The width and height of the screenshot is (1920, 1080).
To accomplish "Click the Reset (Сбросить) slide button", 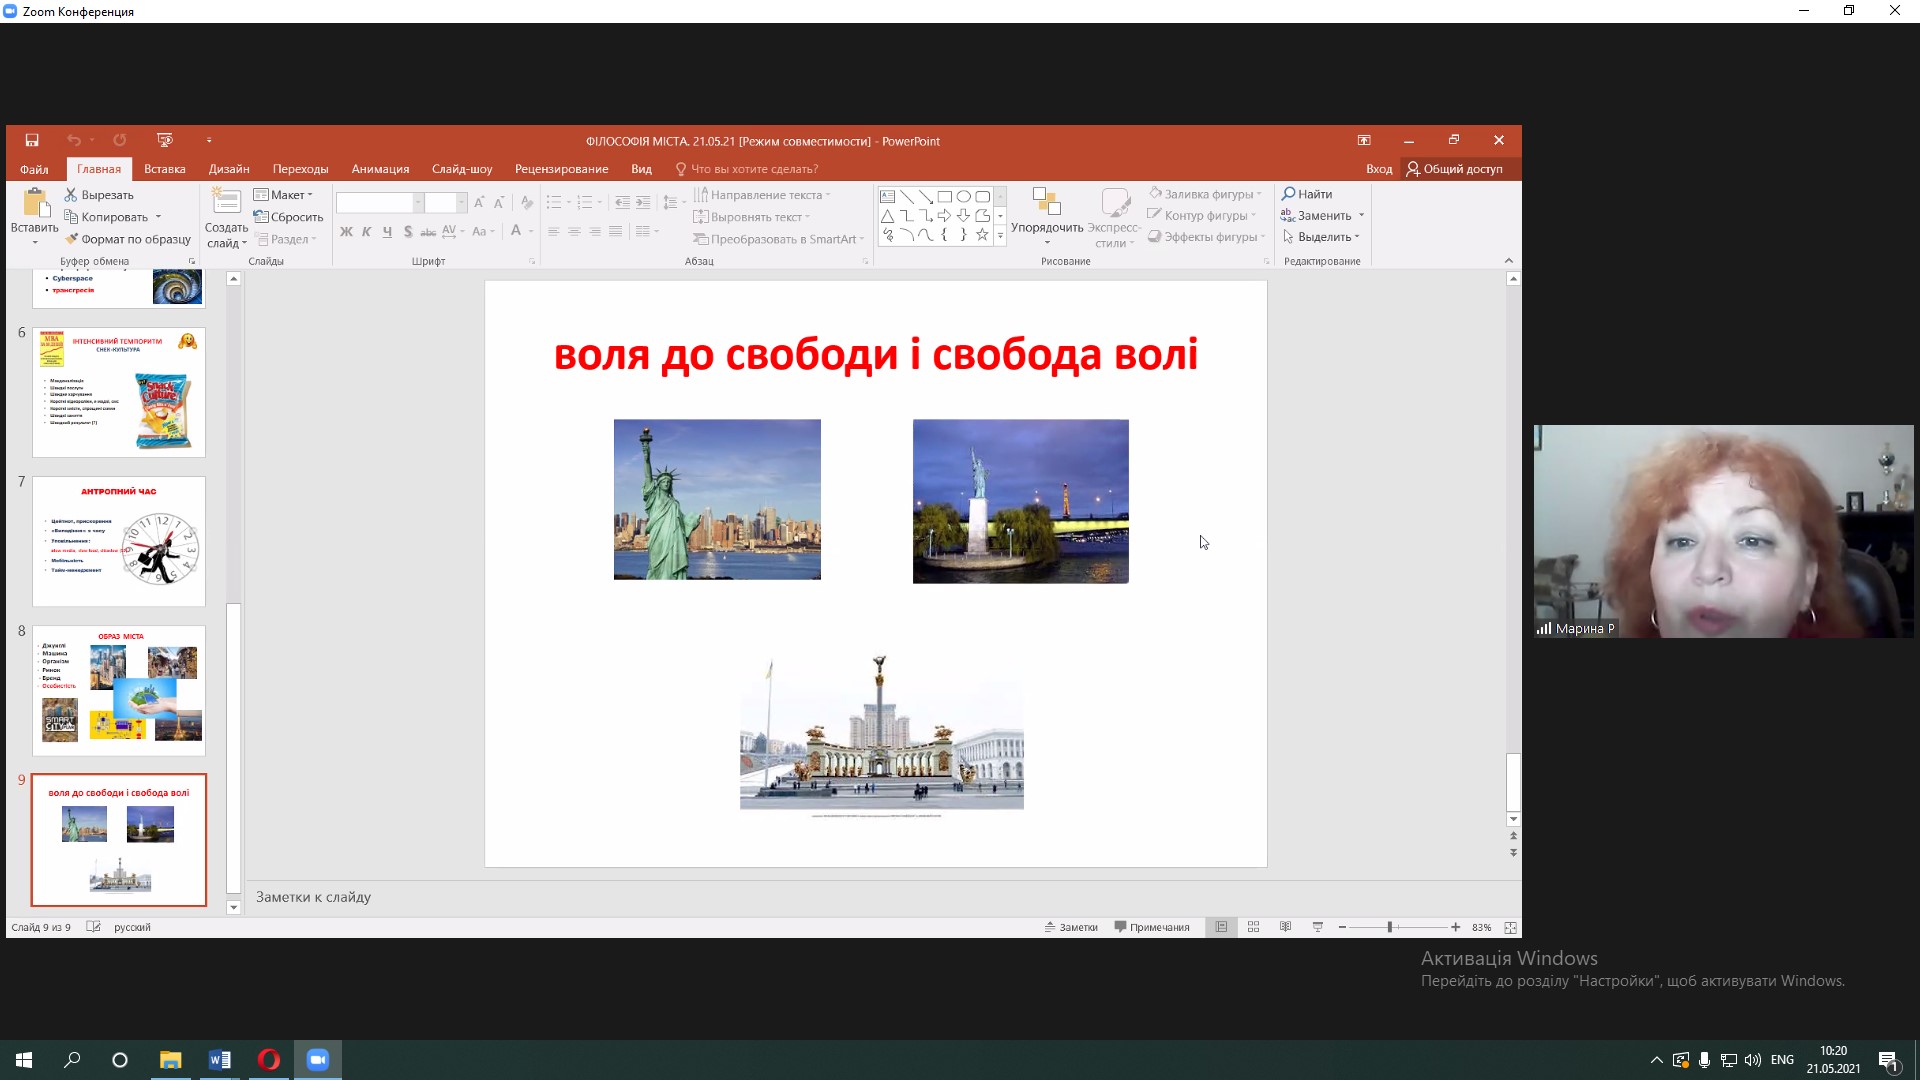I will 288,217.
